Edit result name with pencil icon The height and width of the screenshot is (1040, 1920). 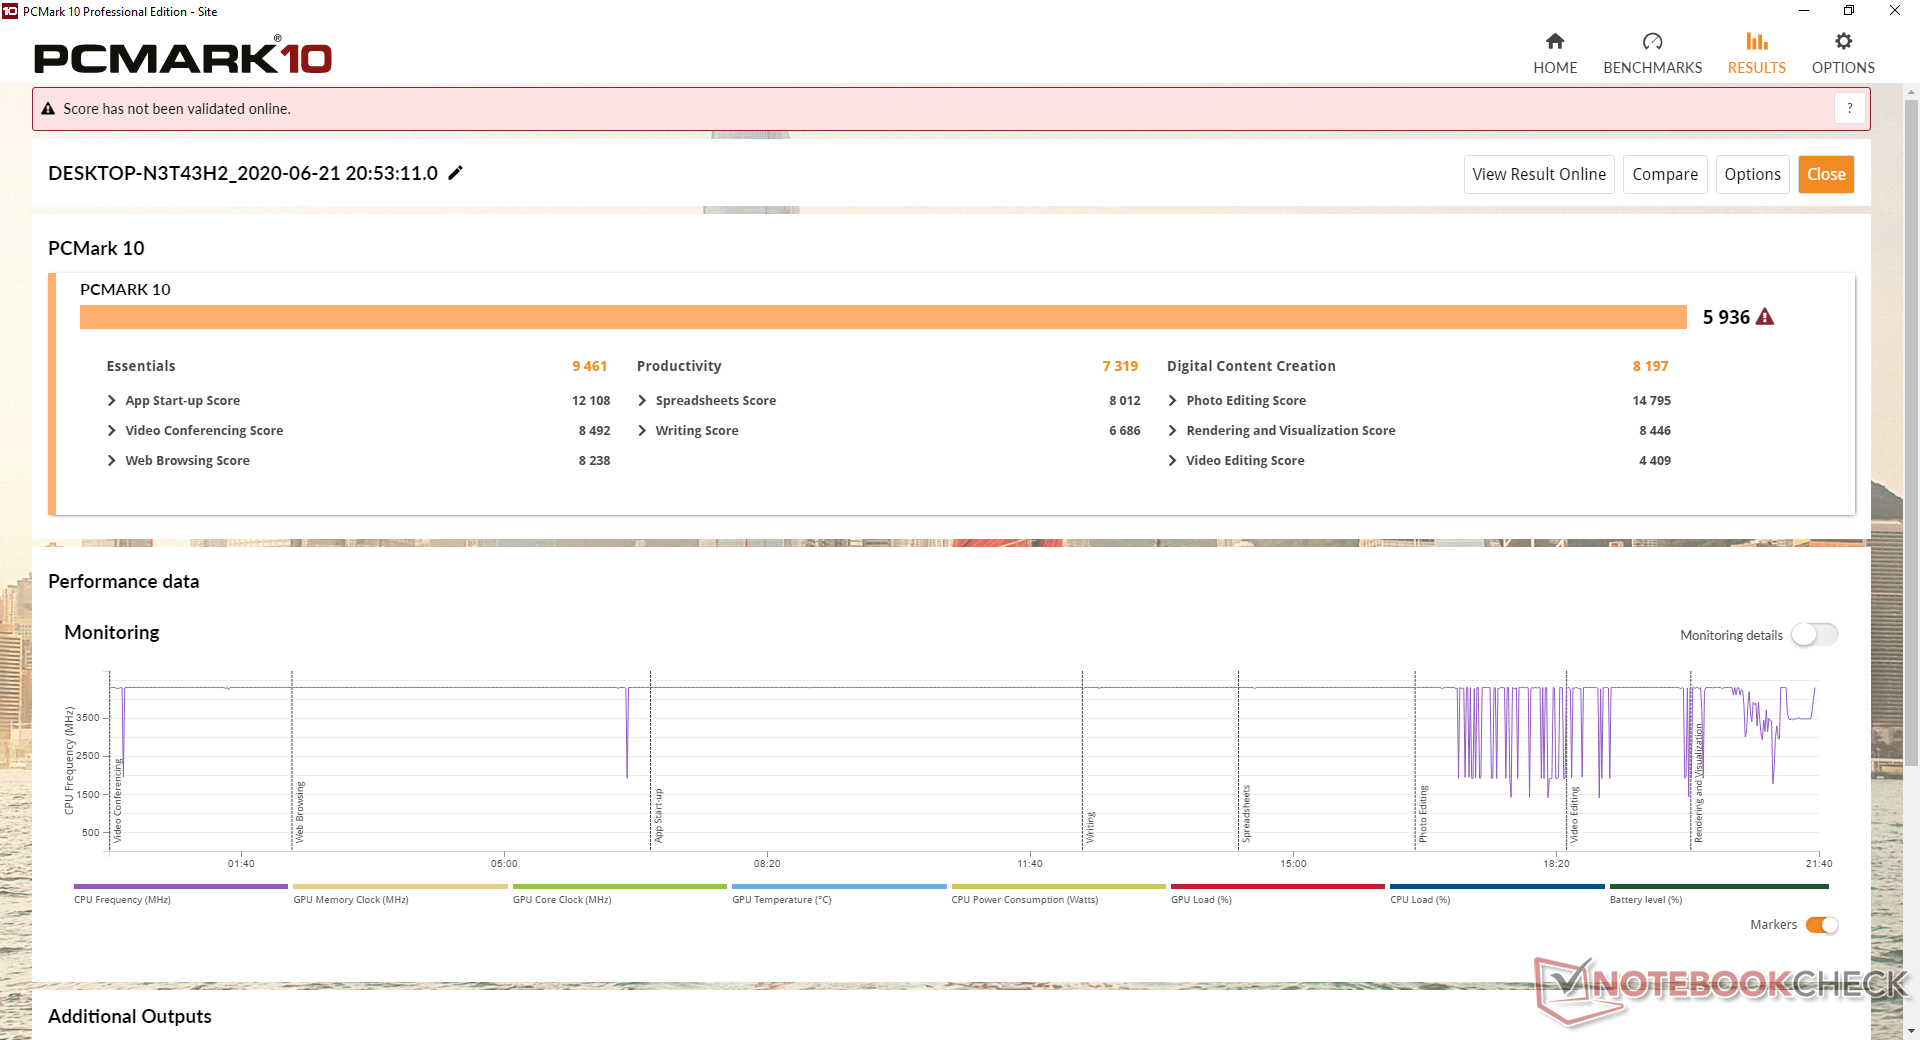456,173
